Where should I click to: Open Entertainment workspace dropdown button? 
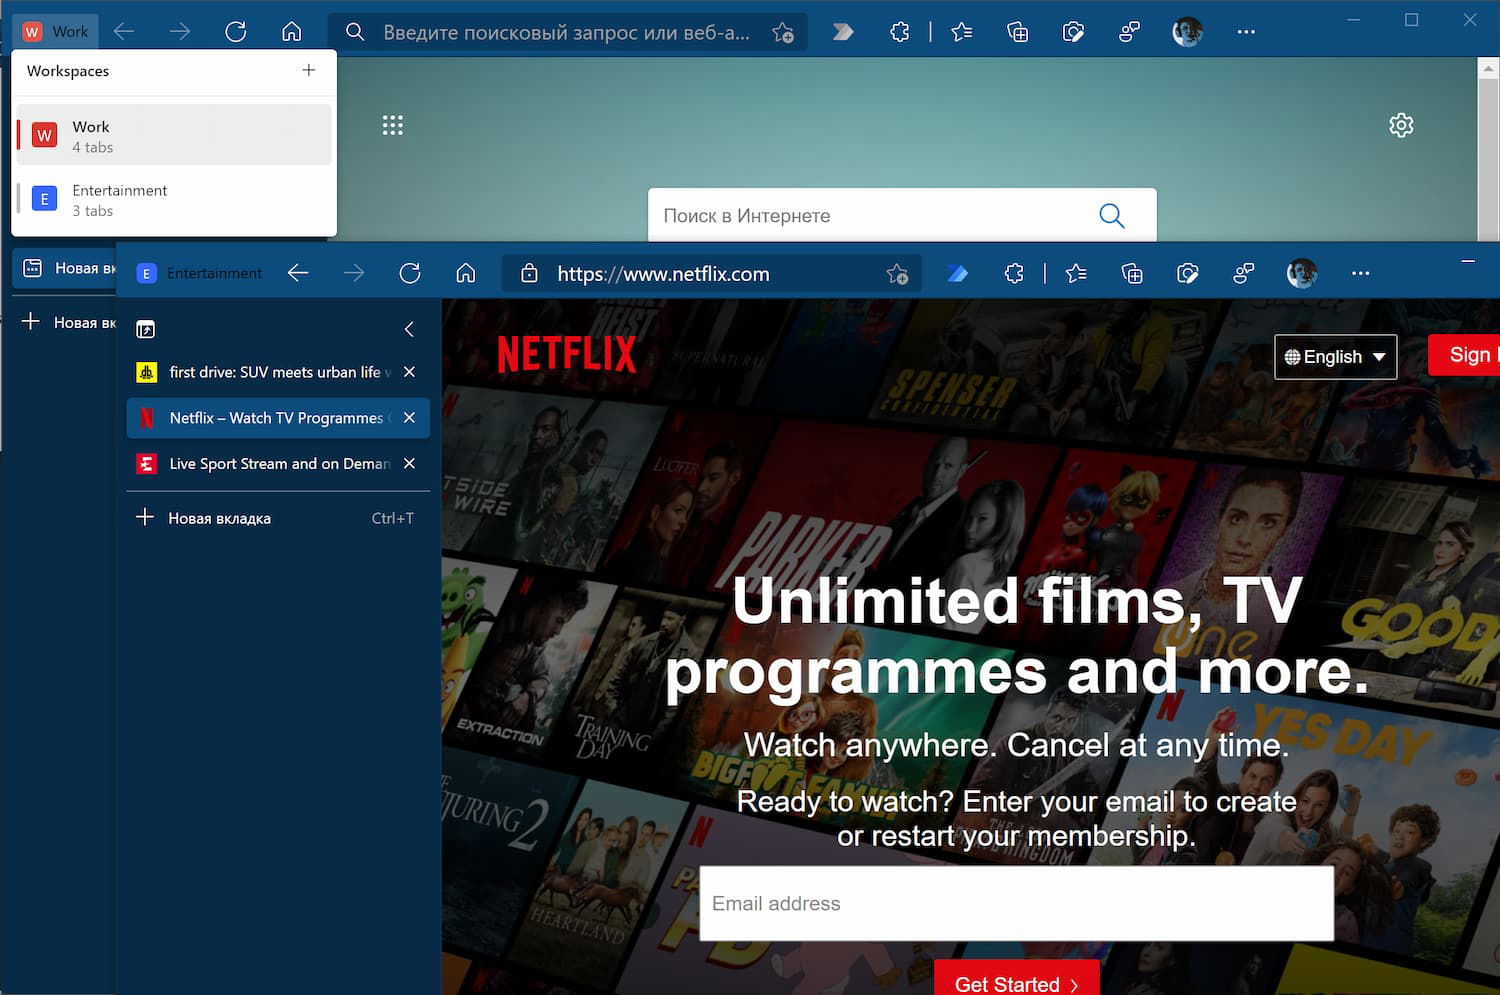tap(199, 273)
